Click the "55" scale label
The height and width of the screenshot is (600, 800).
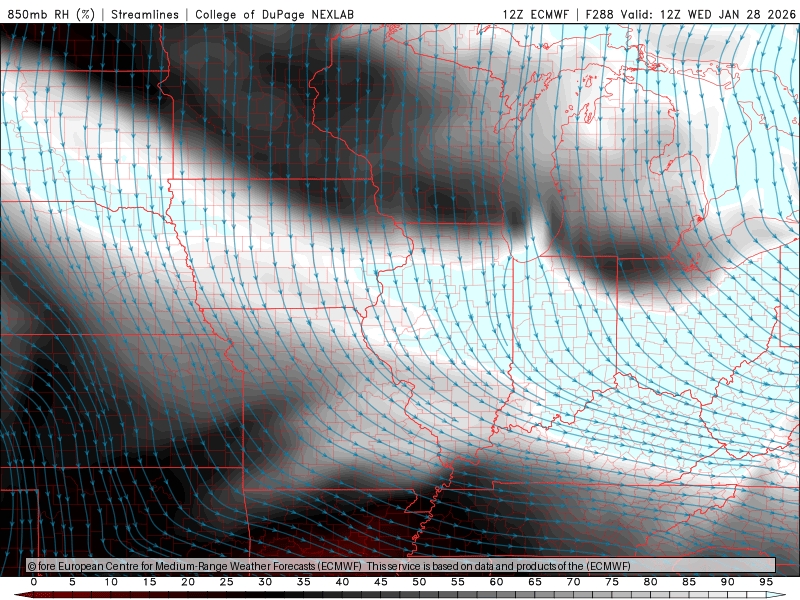click(x=458, y=582)
